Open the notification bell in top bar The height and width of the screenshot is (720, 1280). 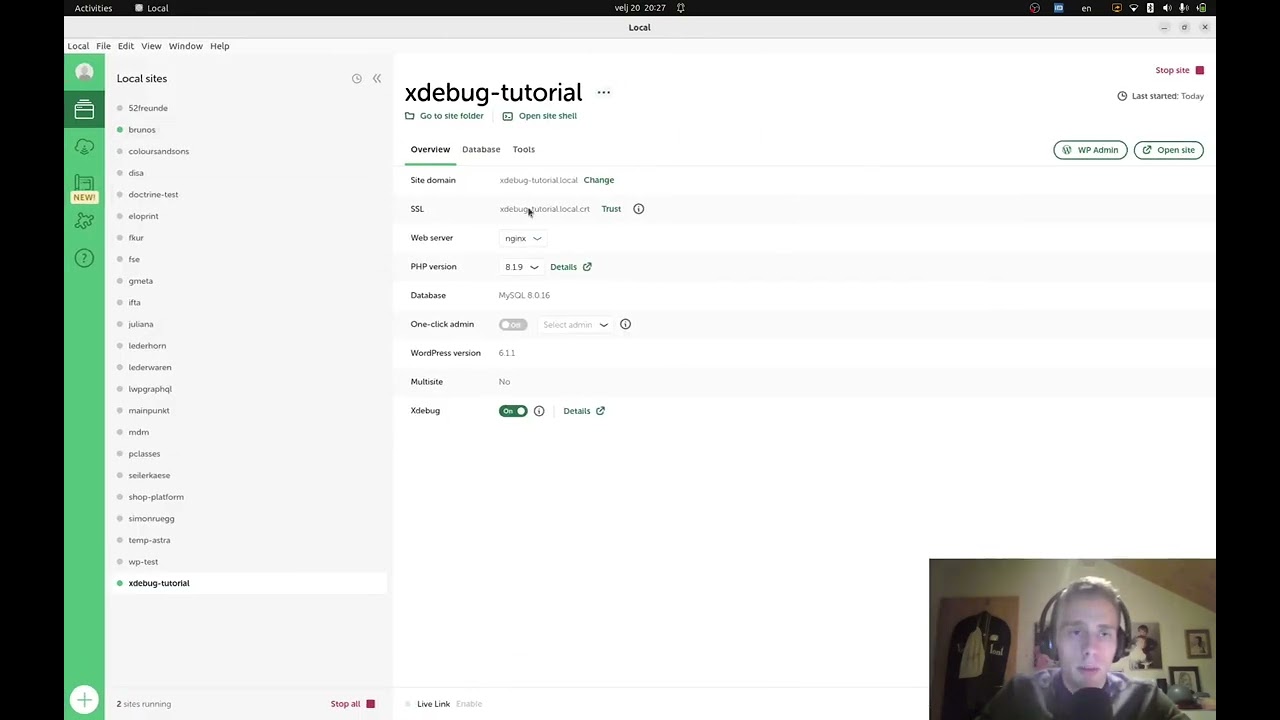(680, 8)
